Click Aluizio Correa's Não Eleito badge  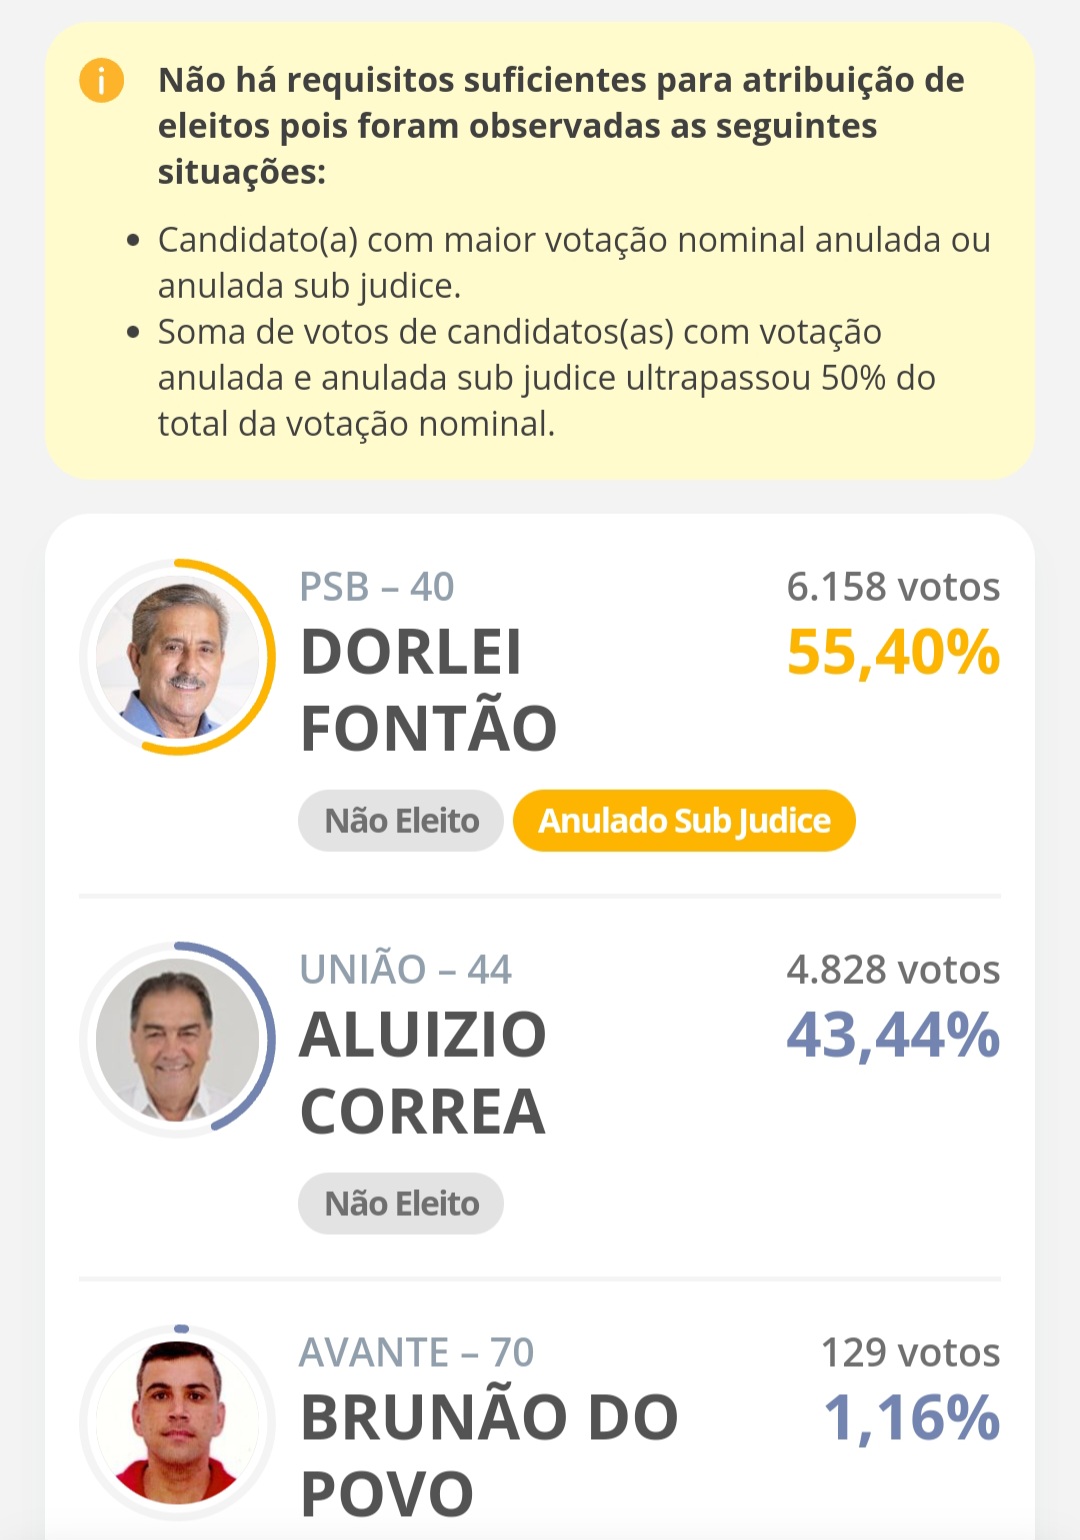(x=401, y=1204)
